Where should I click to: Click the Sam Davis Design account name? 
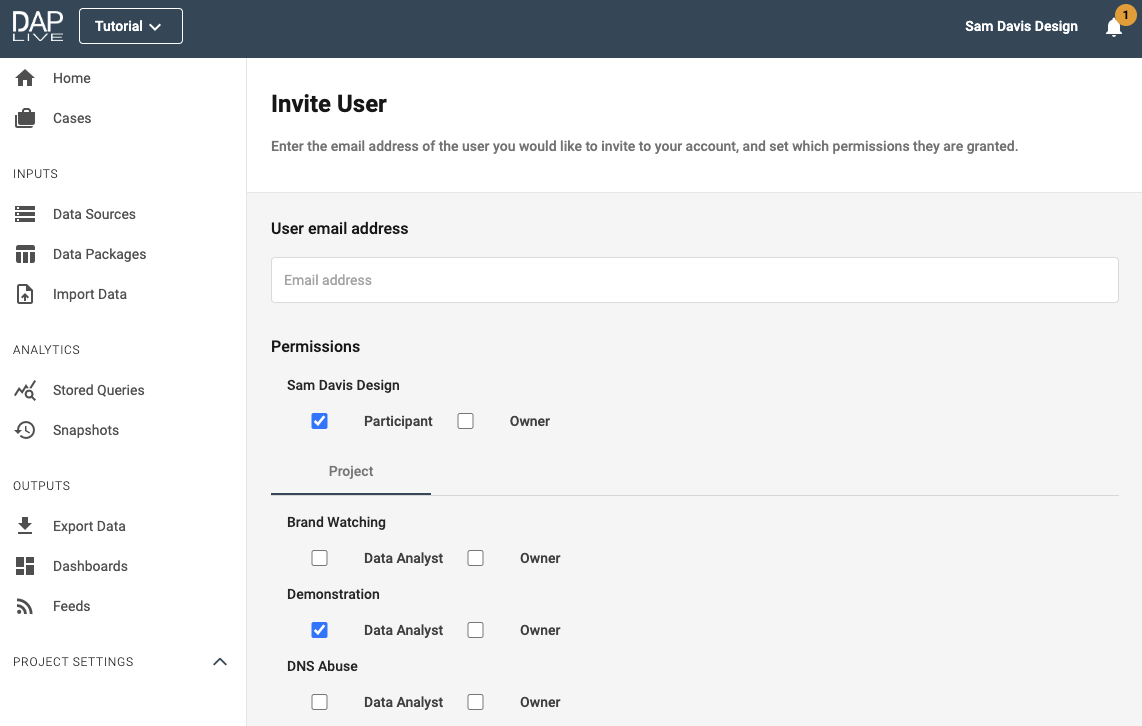tap(1021, 27)
